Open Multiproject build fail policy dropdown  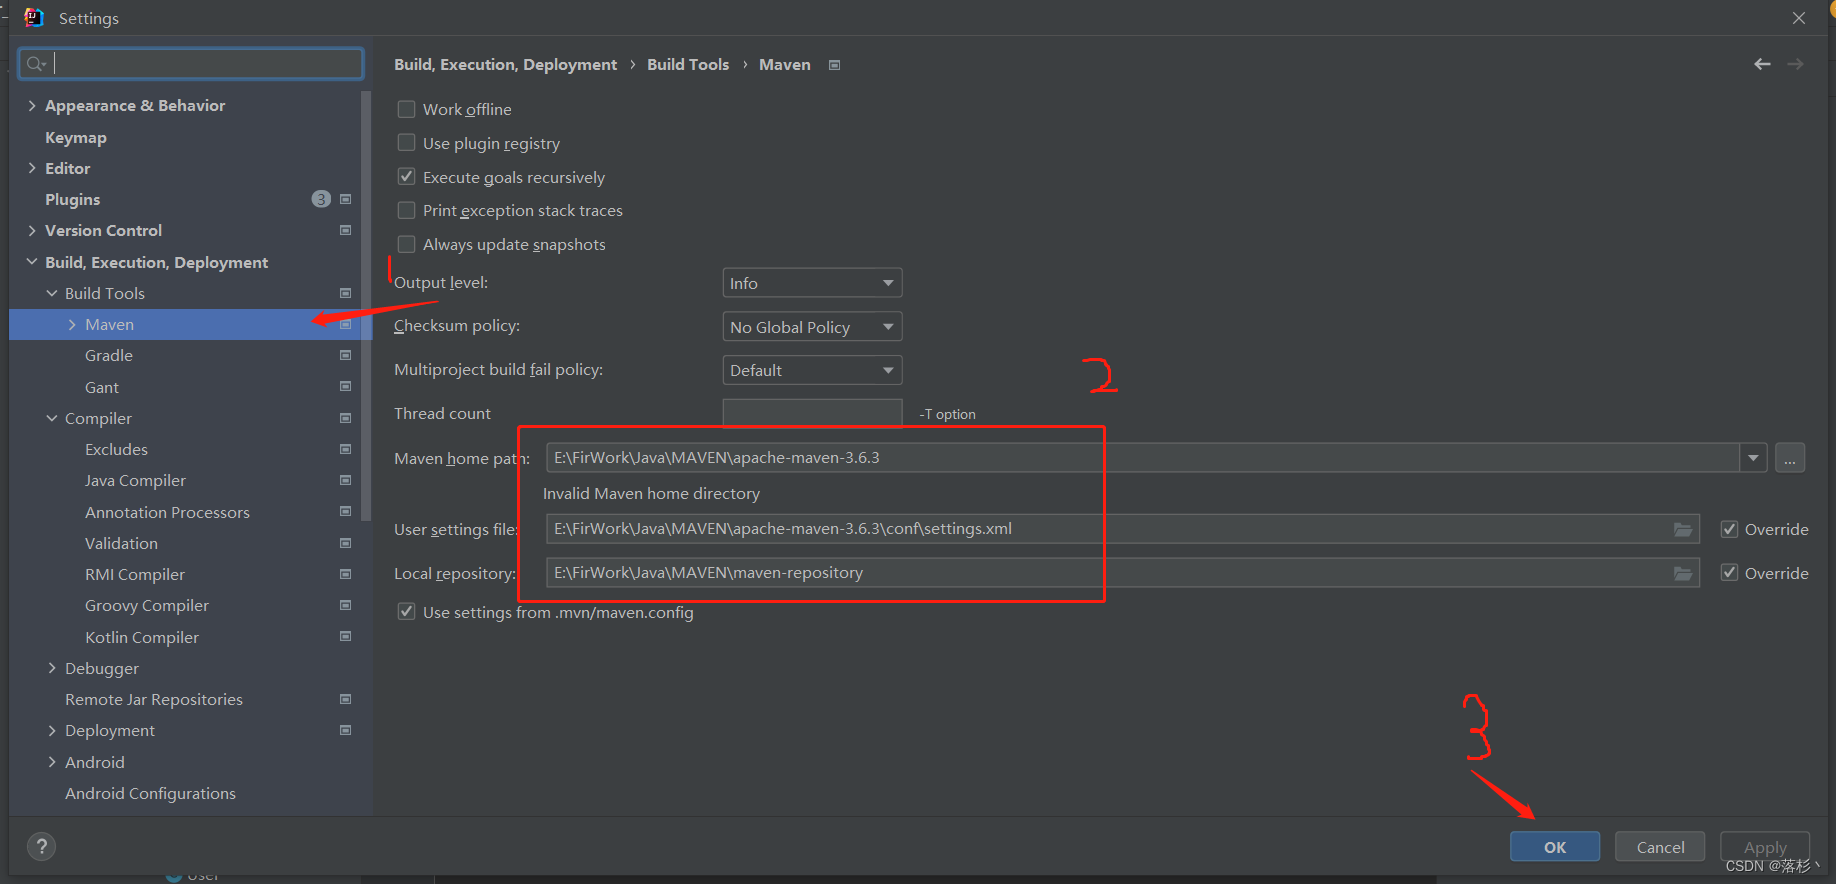812,370
